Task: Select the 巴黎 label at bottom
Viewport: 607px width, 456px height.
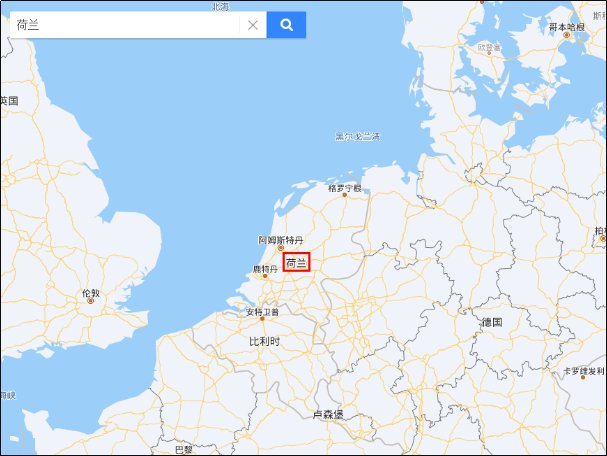Action: tap(183, 450)
